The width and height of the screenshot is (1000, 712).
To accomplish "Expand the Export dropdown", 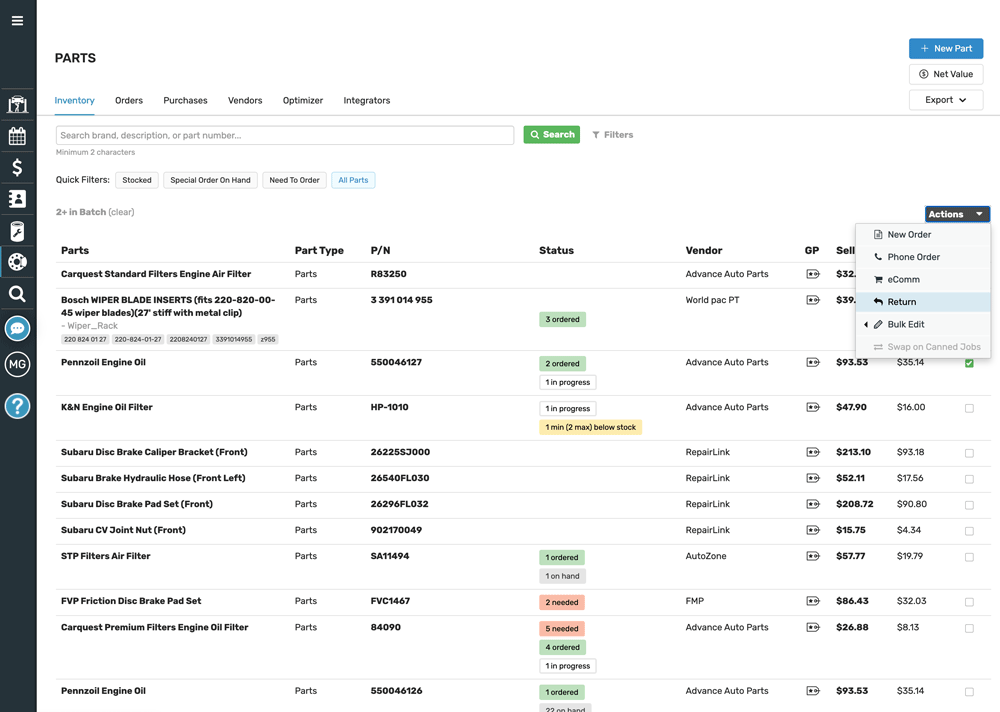I will 946,100.
